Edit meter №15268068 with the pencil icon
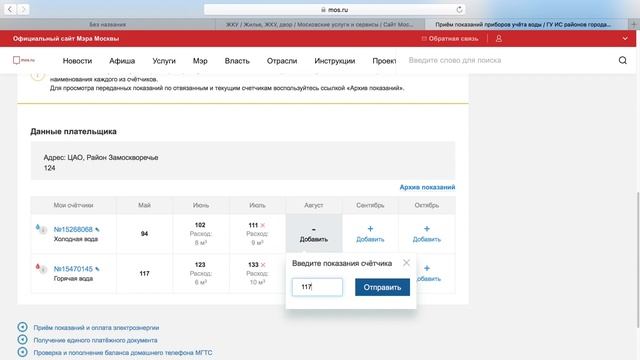 point(97,229)
